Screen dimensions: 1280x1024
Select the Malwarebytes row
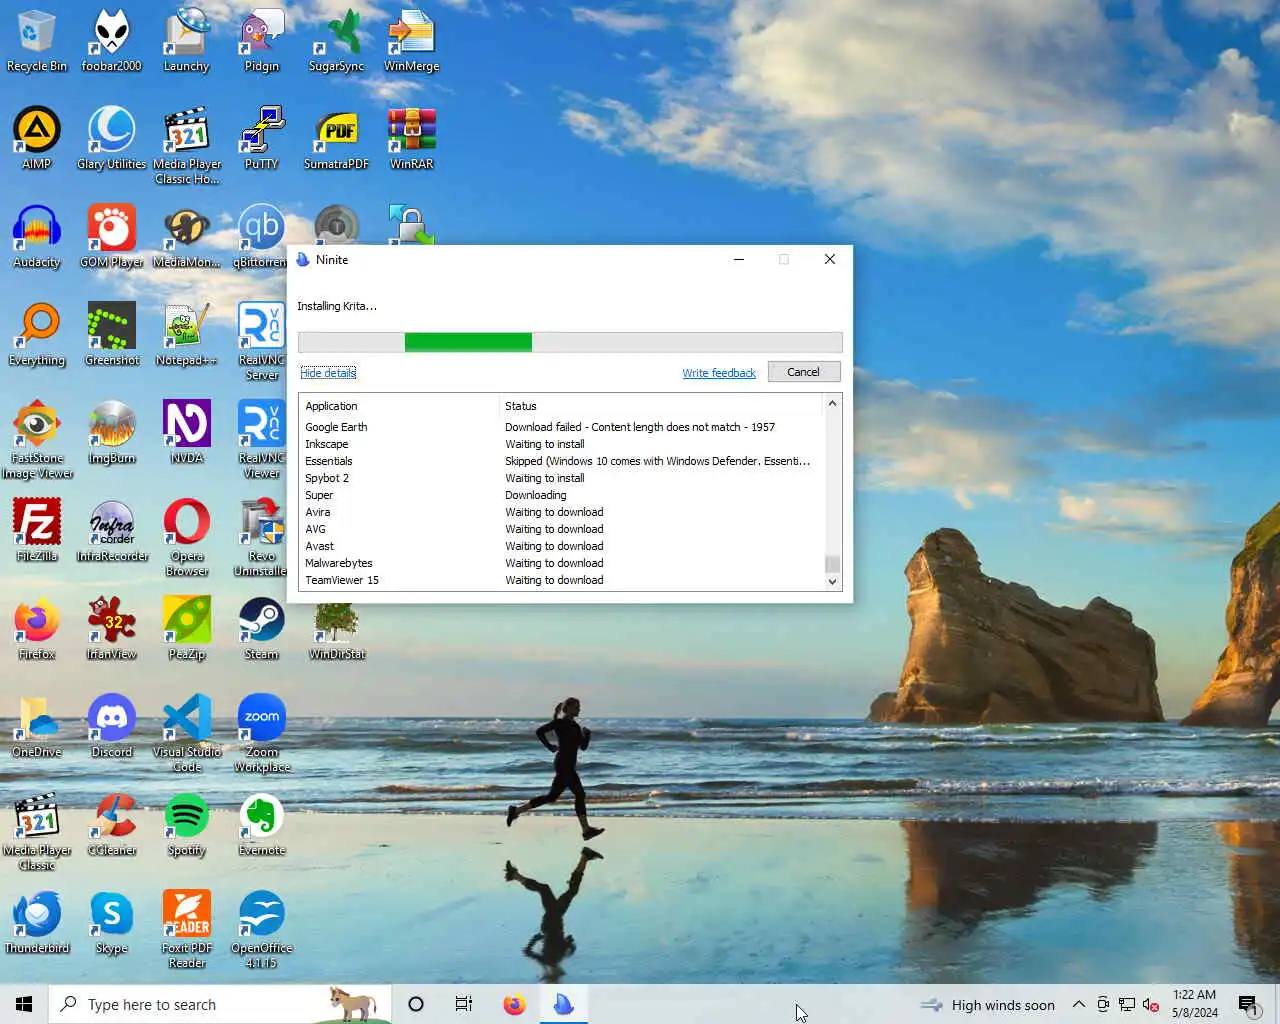pos(561,563)
